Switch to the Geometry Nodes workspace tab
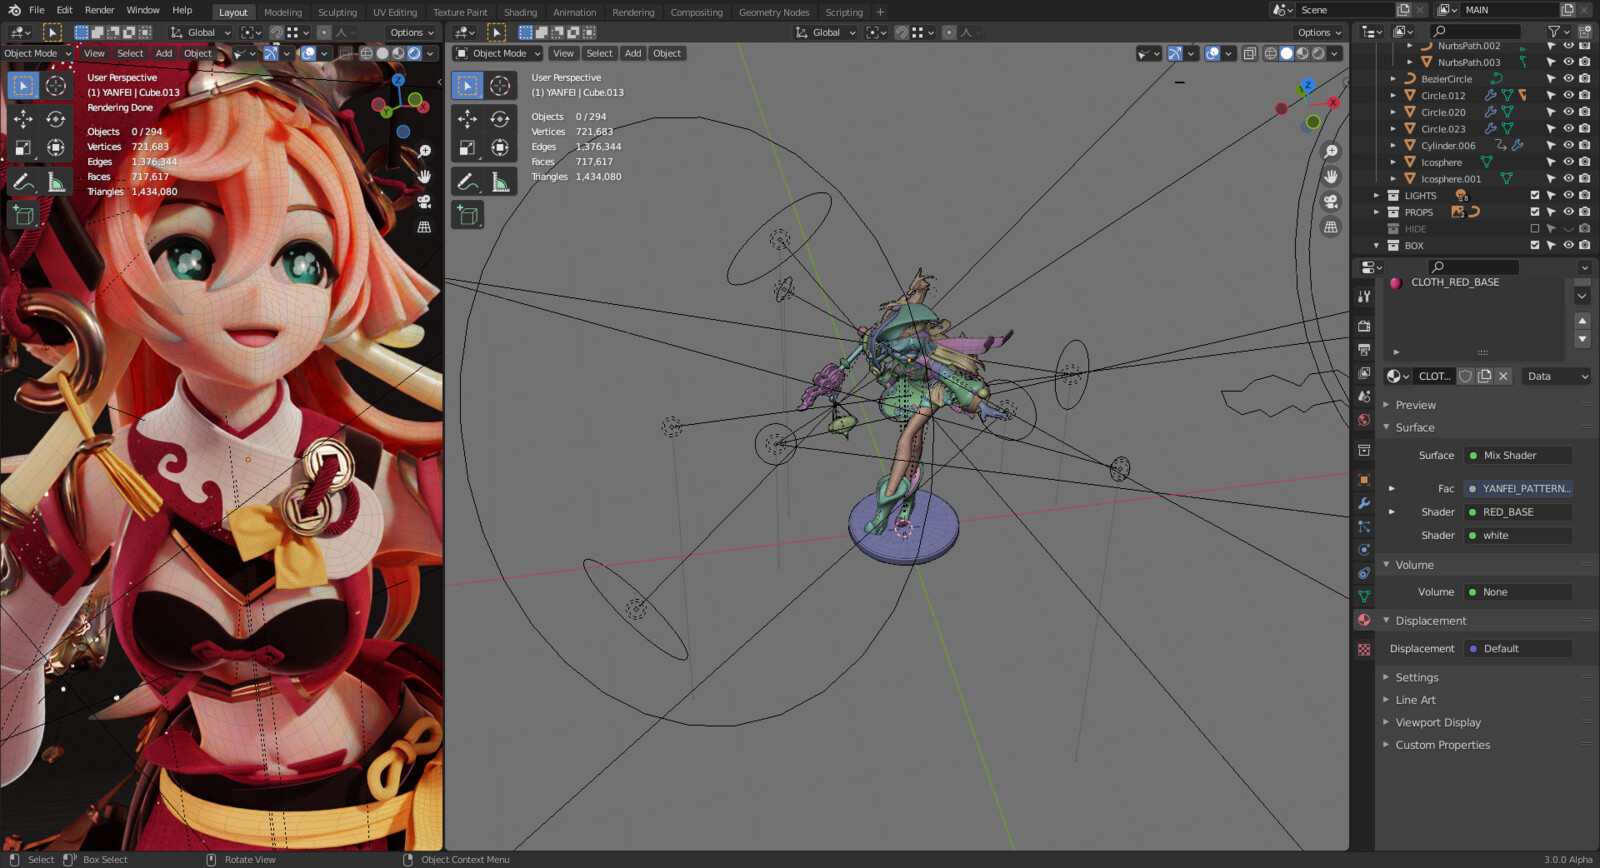1600x868 pixels. pos(774,12)
